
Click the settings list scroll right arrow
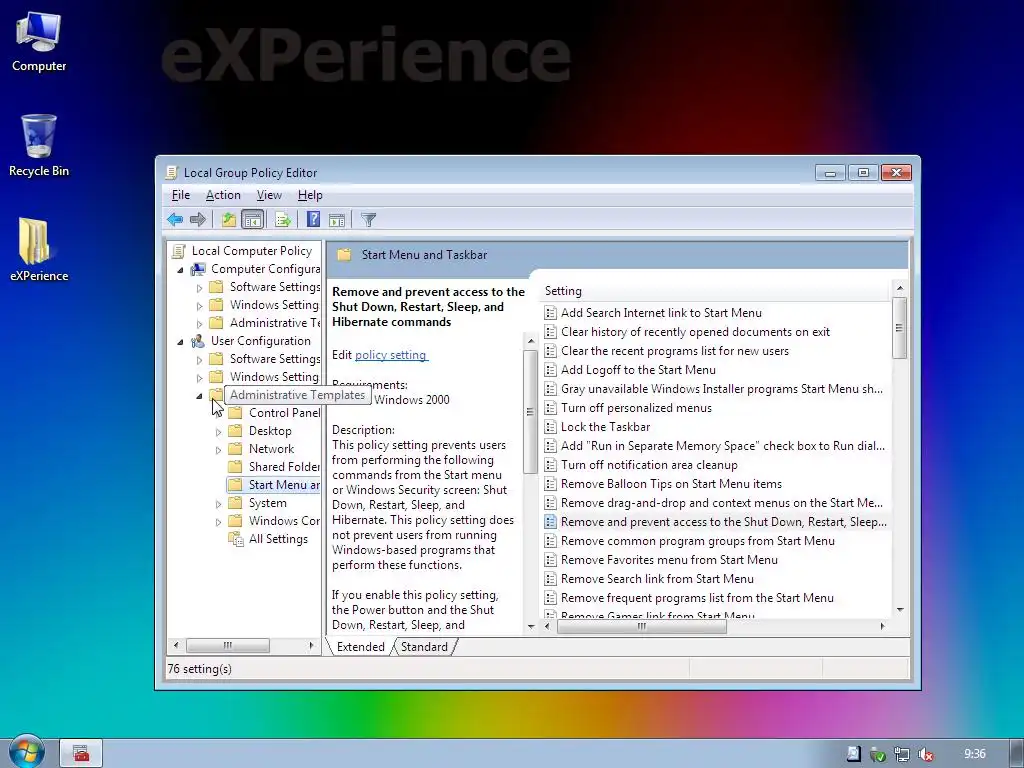[x=882, y=626]
